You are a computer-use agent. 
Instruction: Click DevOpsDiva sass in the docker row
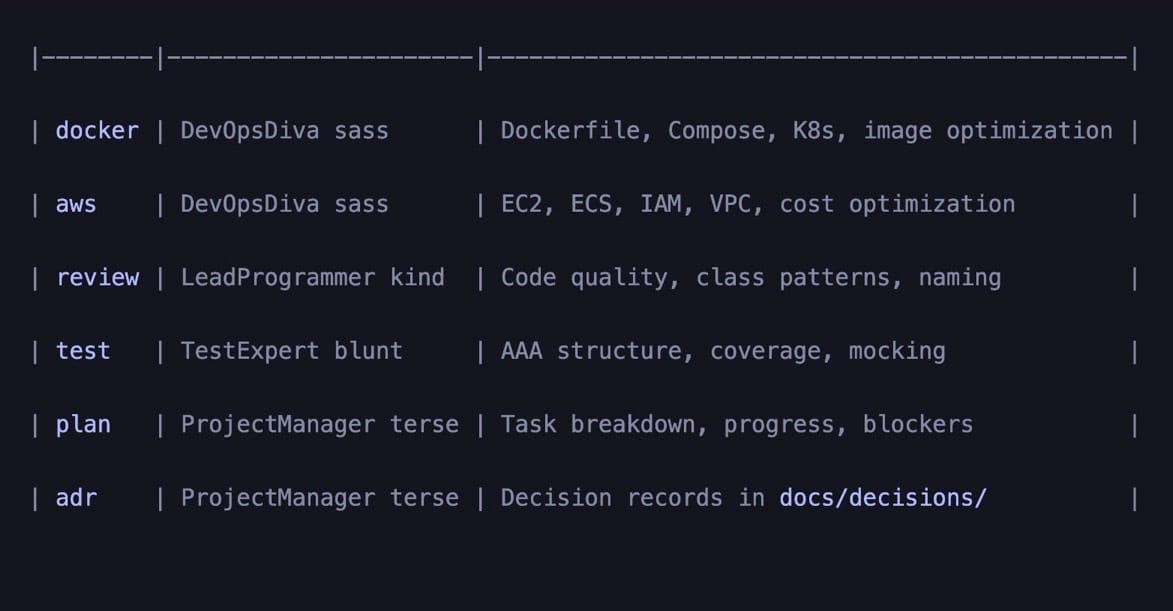click(x=284, y=131)
